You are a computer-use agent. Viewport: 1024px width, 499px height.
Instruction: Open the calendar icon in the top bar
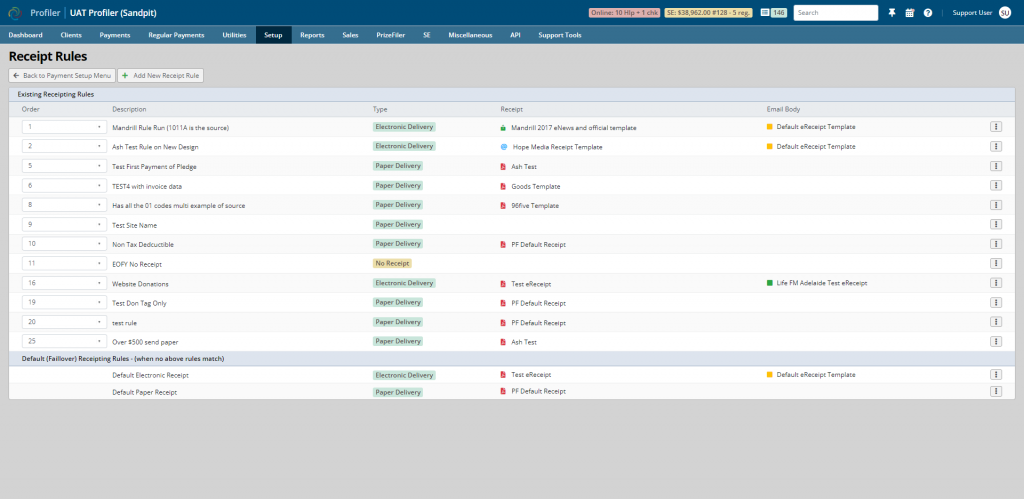(x=910, y=12)
